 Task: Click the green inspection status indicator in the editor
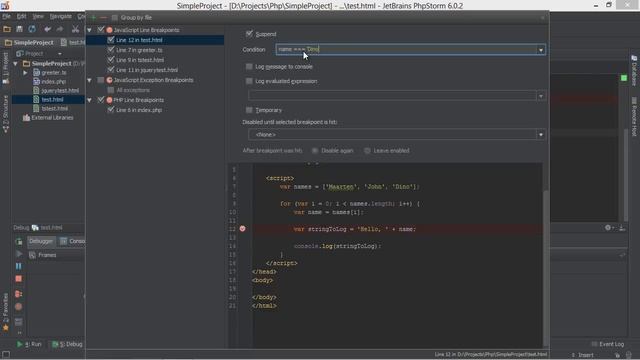(624, 78)
